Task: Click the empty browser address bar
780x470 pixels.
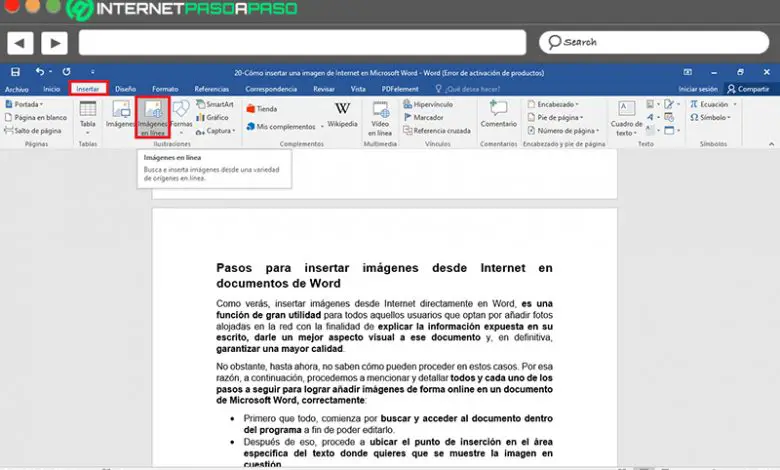Action: pyautogui.click(x=302, y=42)
